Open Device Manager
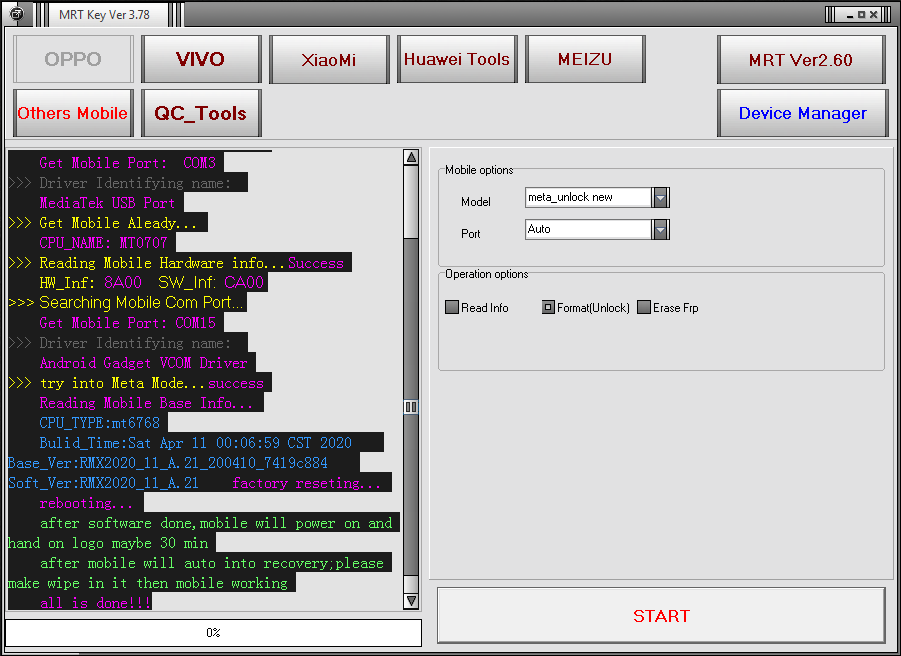 point(803,113)
